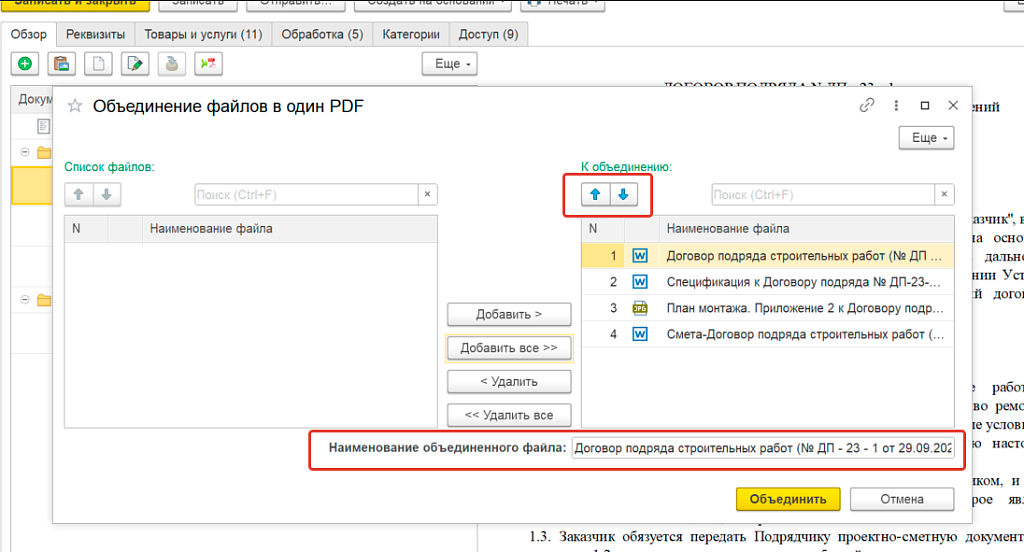1024x552 pixels.
Task: Move selected file down in merge list
Action: (x=623, y=194)
